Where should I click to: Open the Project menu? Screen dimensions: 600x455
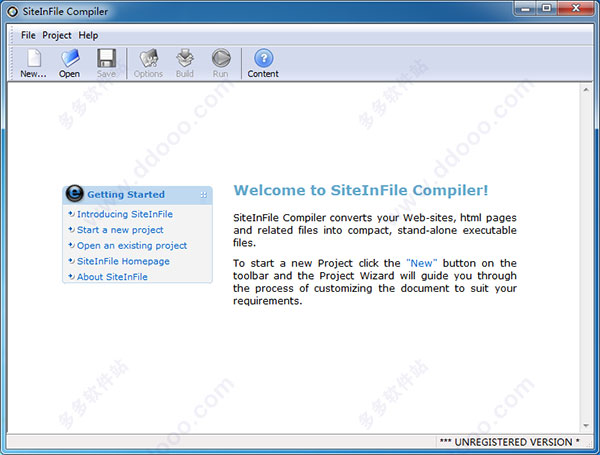57,35
